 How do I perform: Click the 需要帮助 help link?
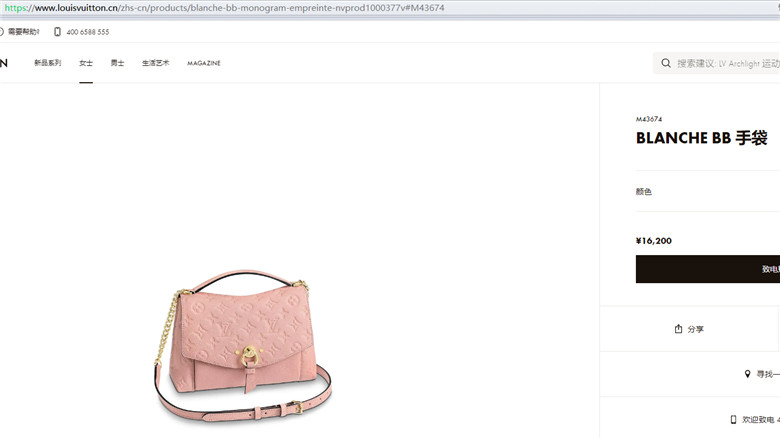(x=23, y=32)
